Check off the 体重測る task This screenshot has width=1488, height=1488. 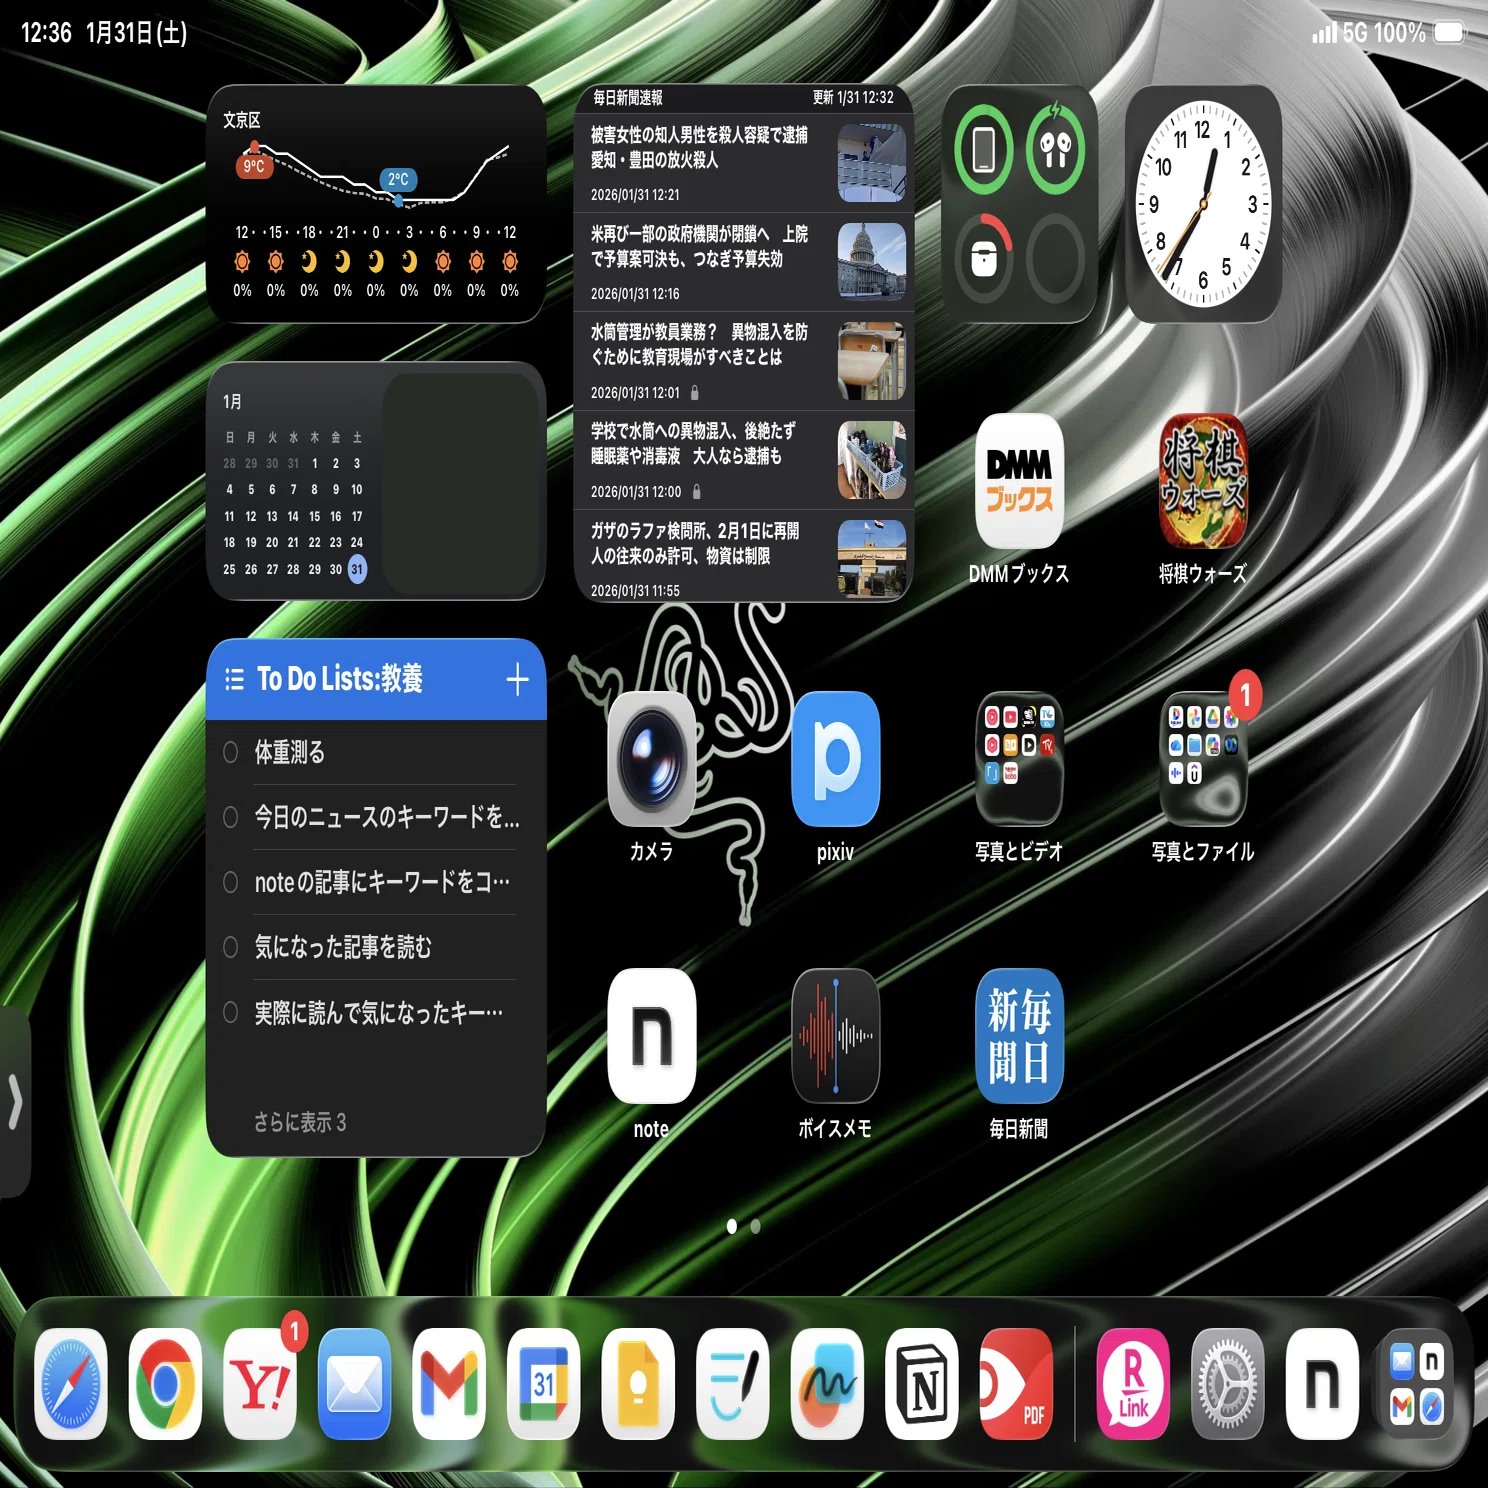[230, 752]
